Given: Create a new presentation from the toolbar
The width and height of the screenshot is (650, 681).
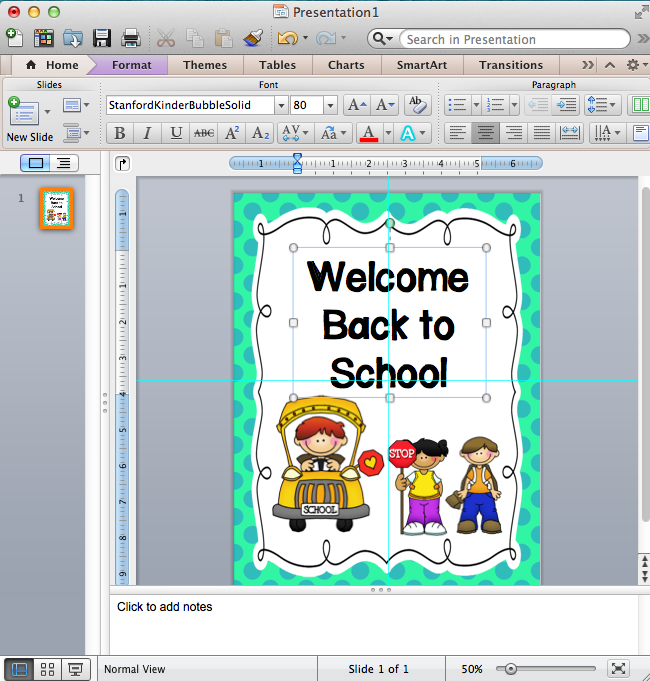Looking at the screenshot, I should [x=15, y=38].
